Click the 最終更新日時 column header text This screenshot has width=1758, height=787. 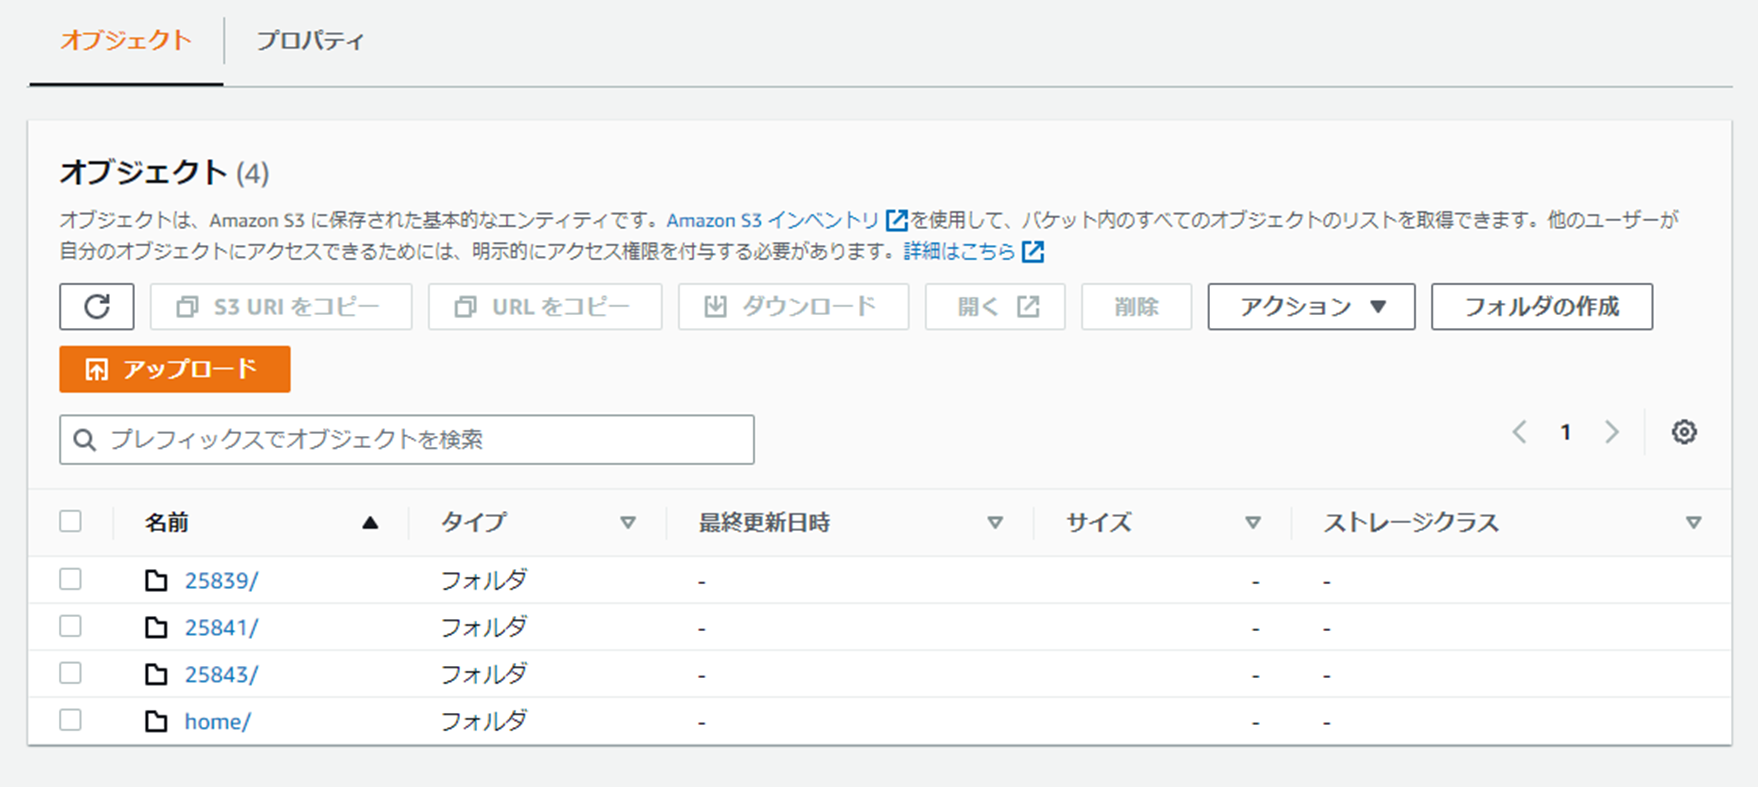[x=764, y=522]
